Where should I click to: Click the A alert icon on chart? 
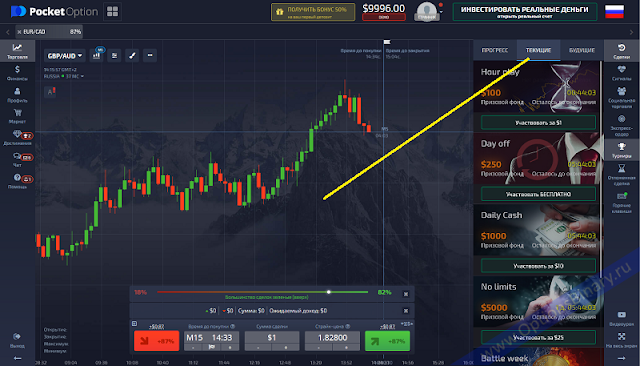(50, 92)
